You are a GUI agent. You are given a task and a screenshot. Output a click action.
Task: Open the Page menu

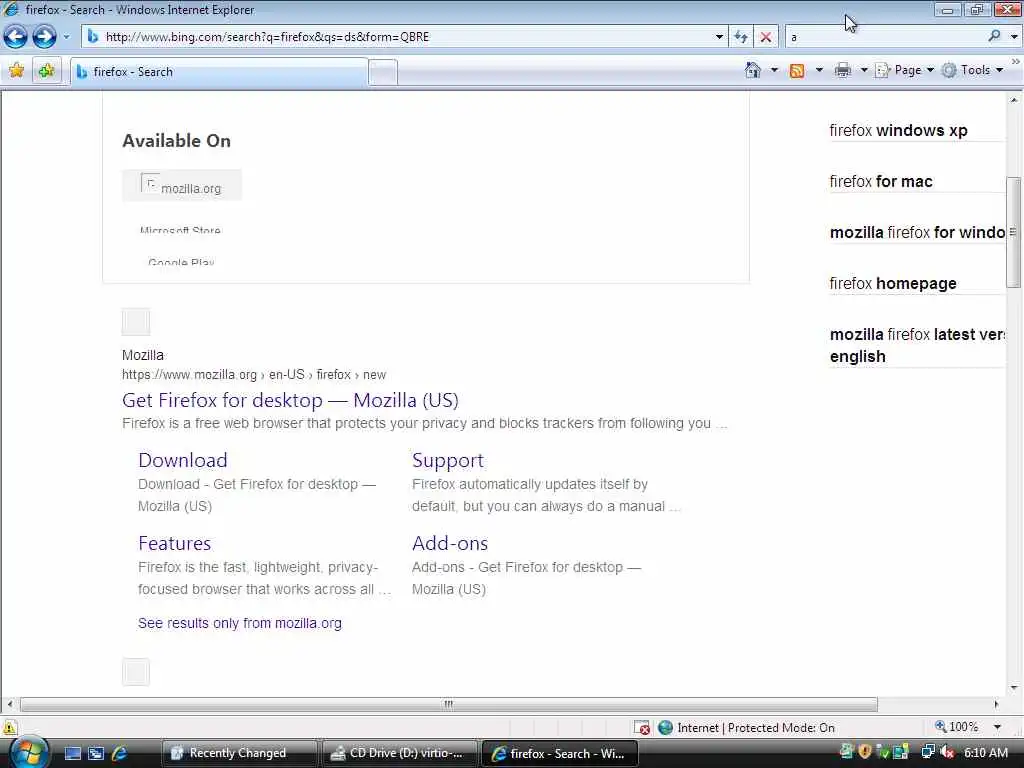904,70
